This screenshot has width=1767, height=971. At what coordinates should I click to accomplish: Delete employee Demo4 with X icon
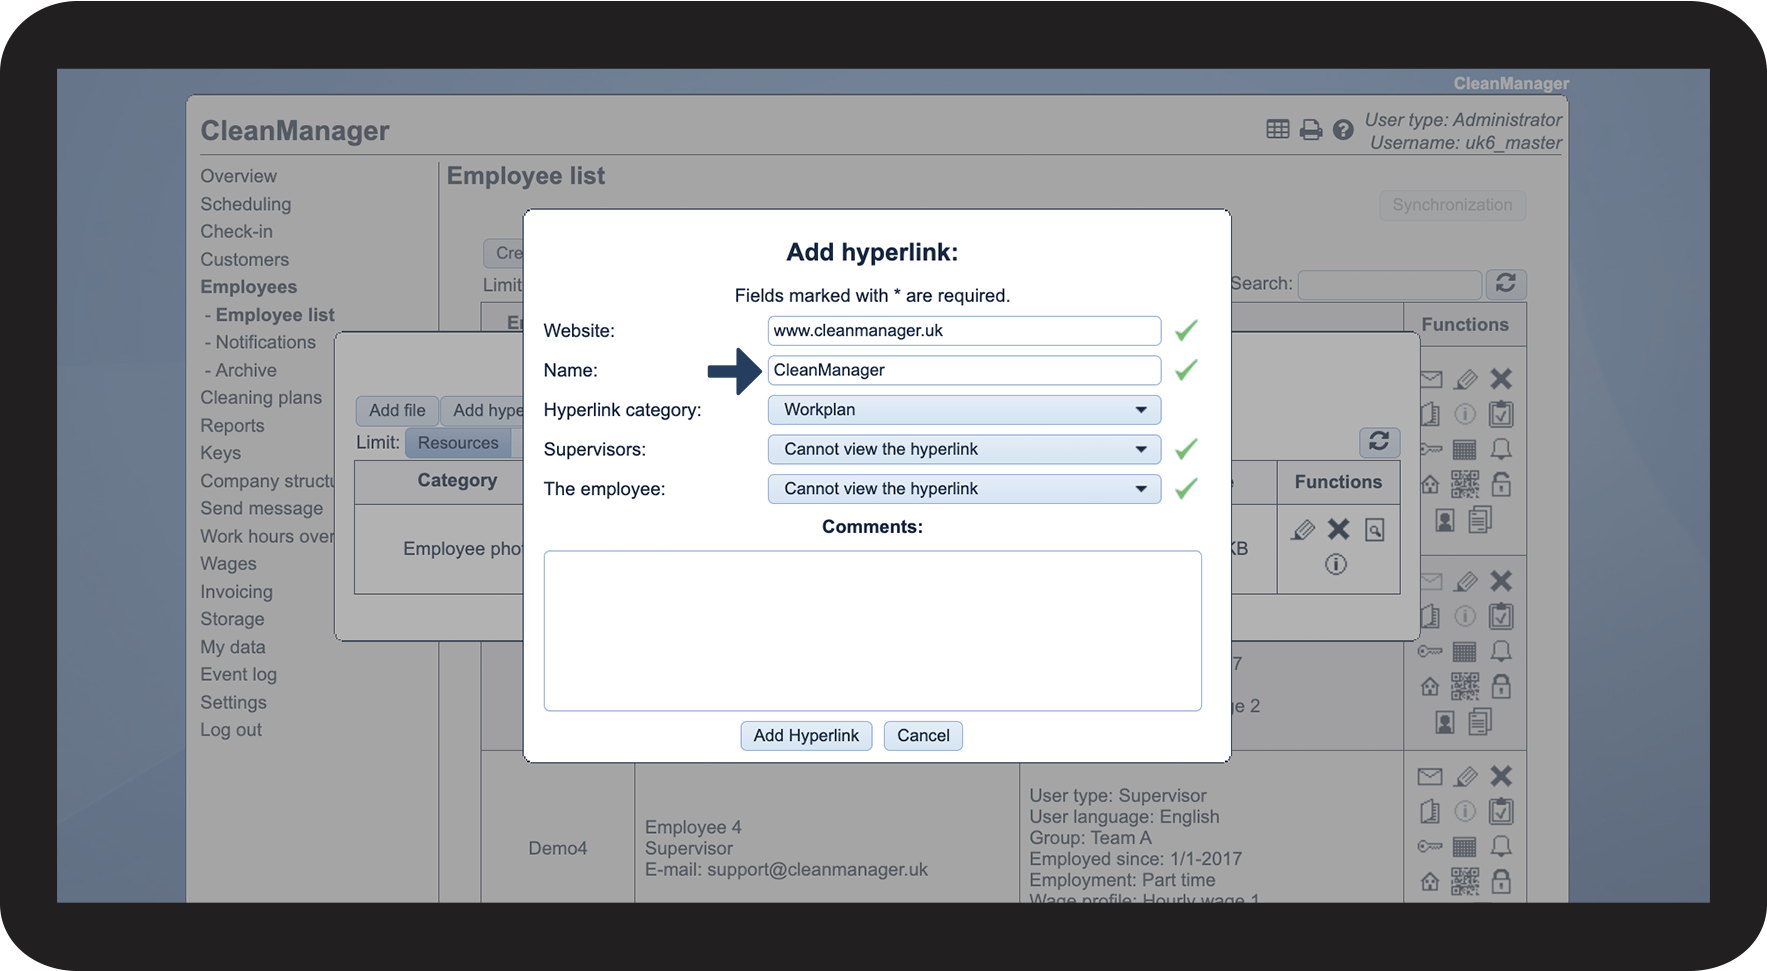[1501, 776]
